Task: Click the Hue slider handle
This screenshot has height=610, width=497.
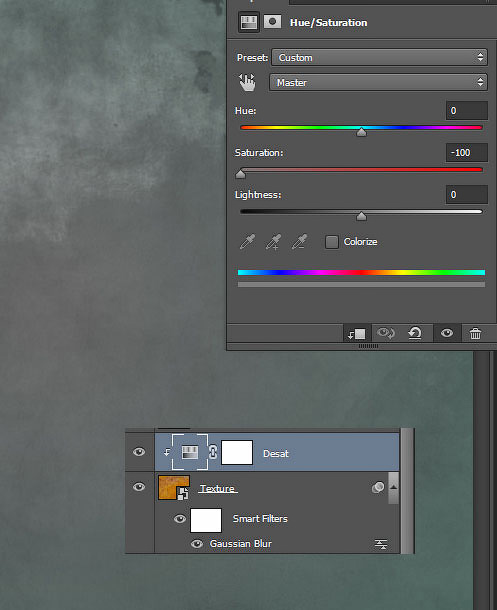Action: pyautogui.click(x=361, y=132)
